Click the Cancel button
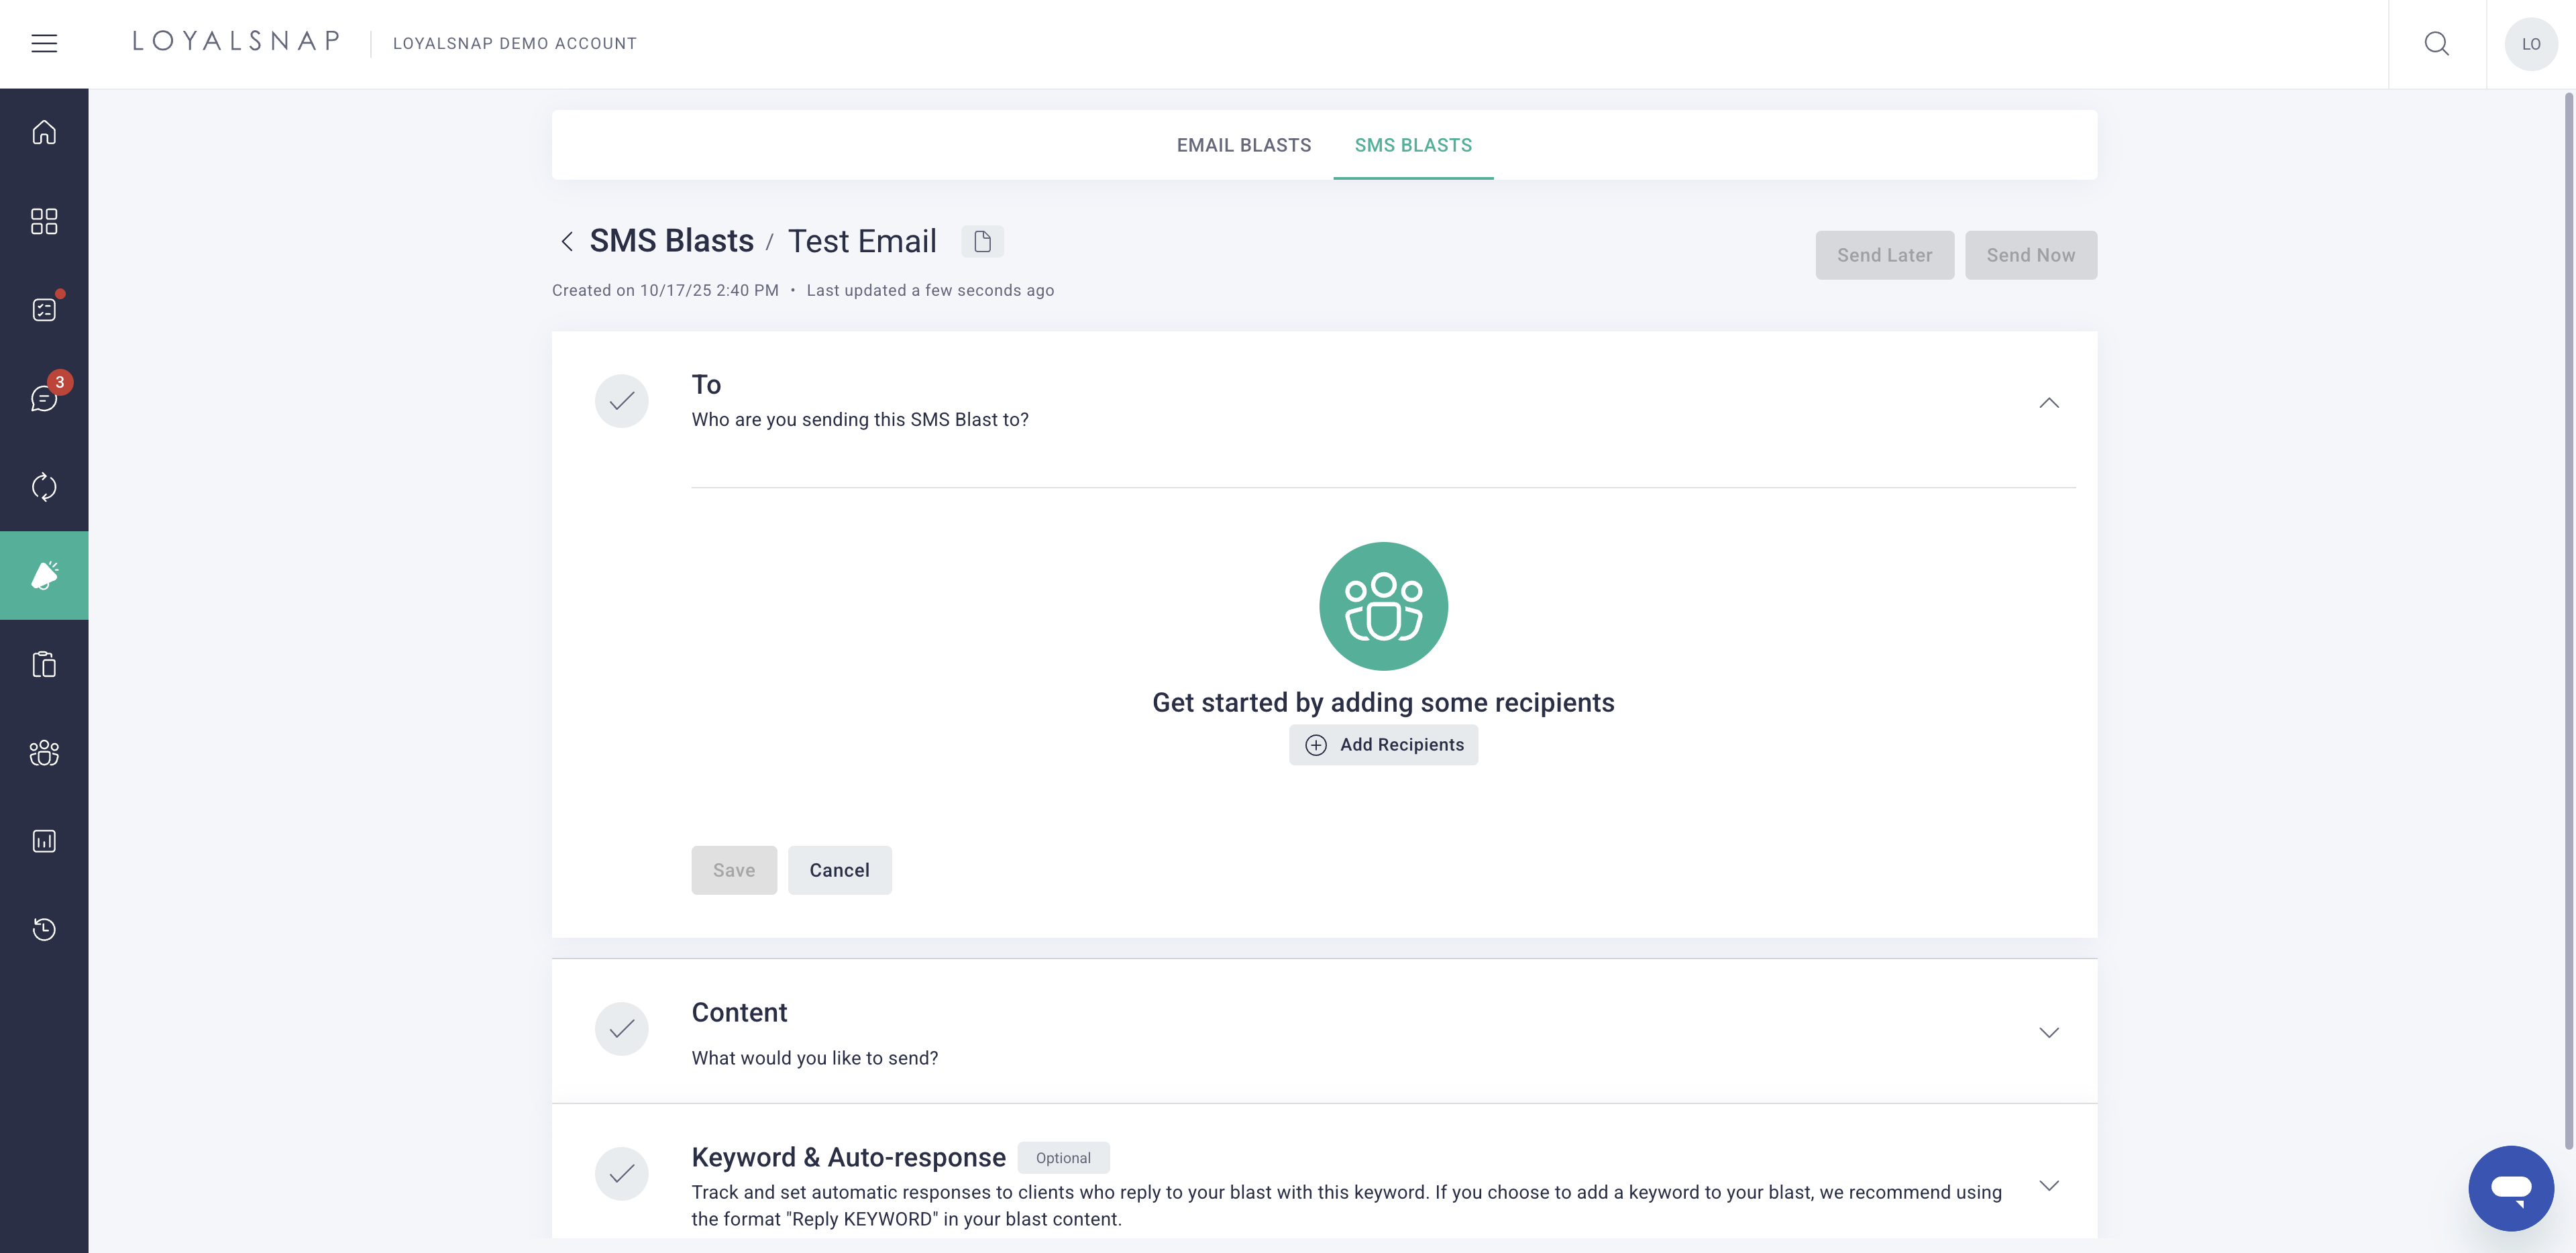Viewport: 2576px width, 1253px height. tap(839, 870)
